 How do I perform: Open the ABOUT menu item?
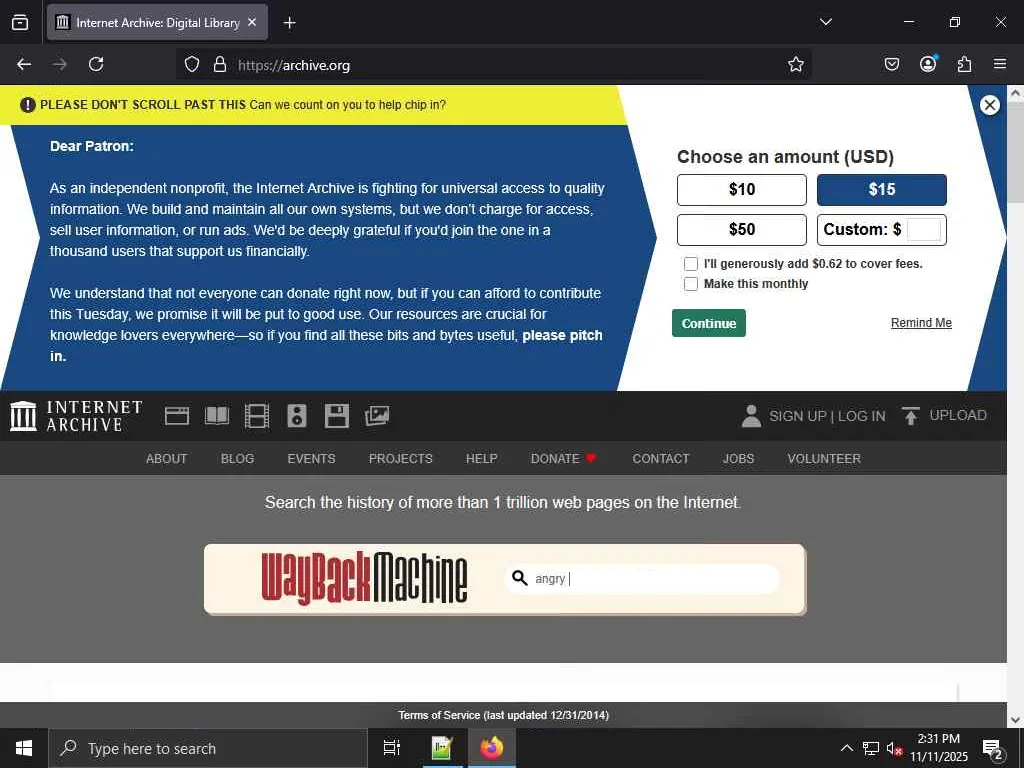pyautogui.click(x=167, y=459)
